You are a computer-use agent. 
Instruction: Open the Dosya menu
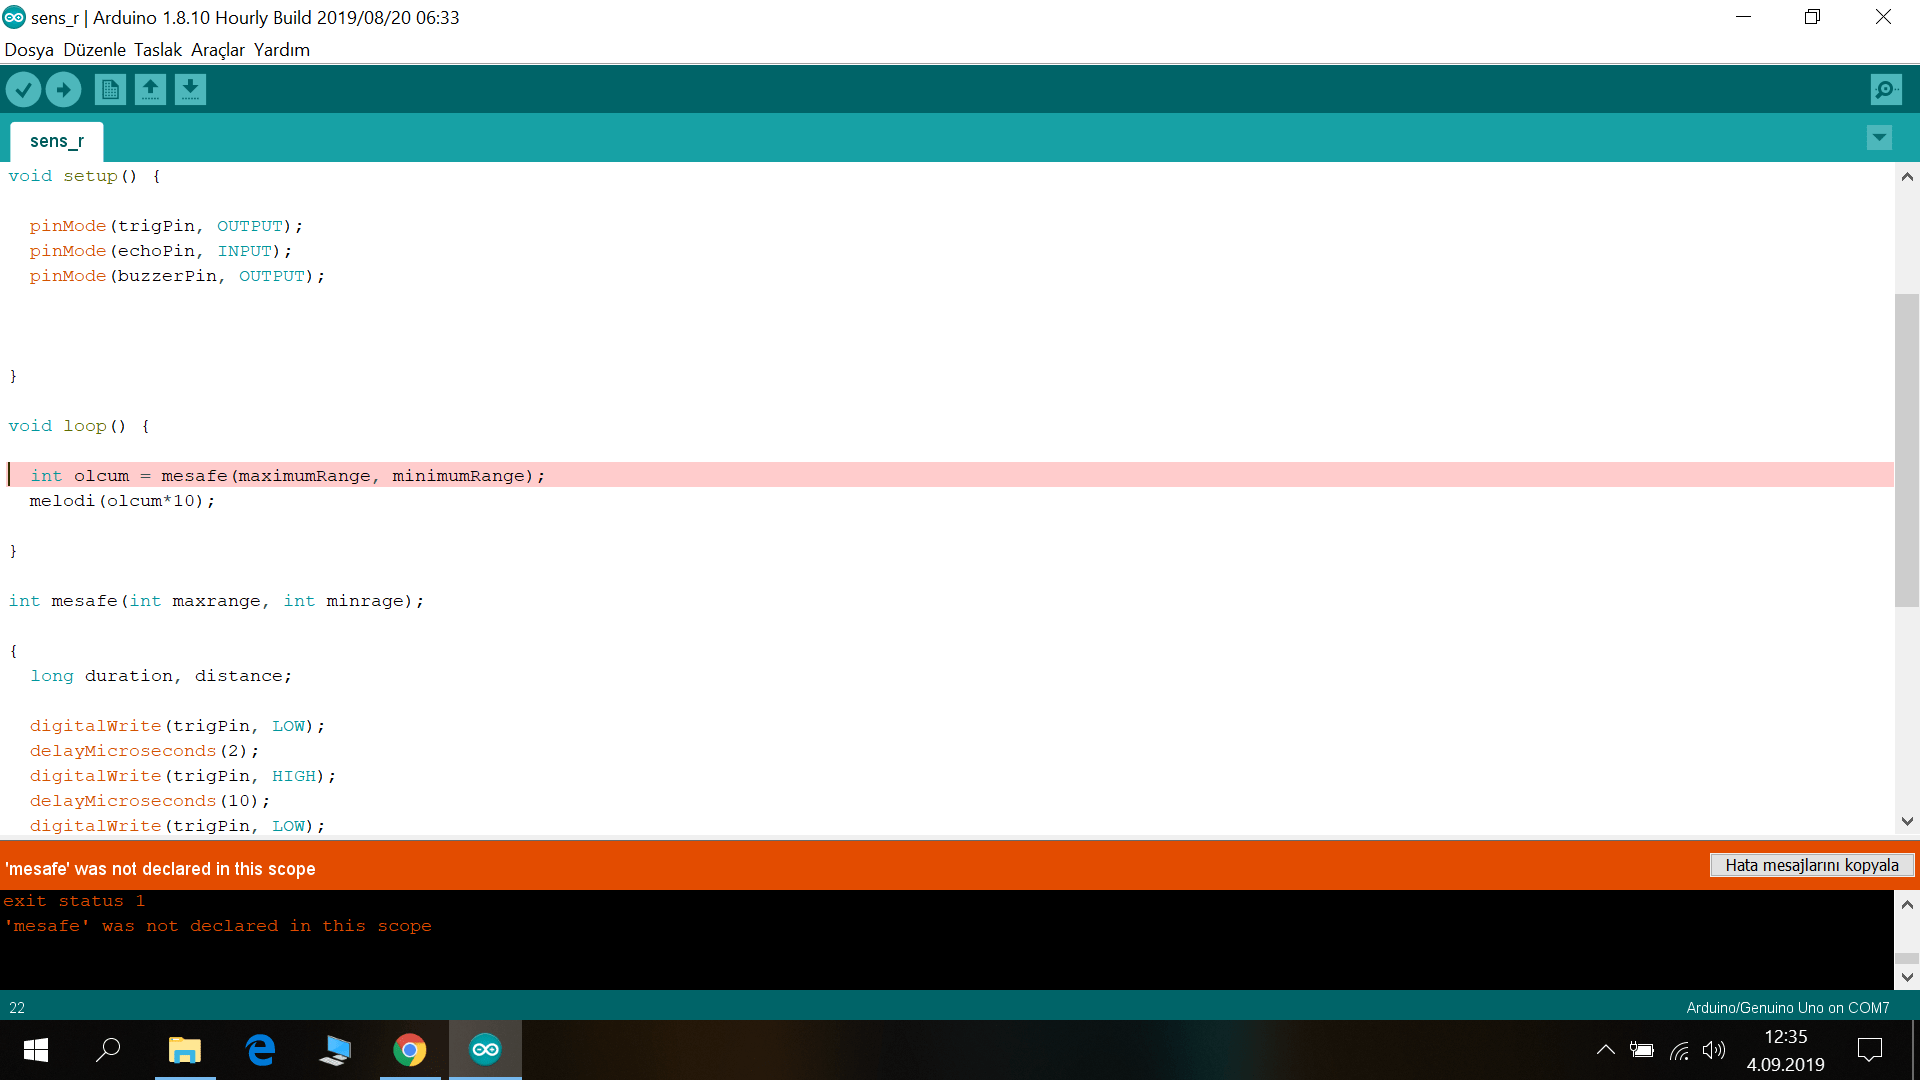29,50
